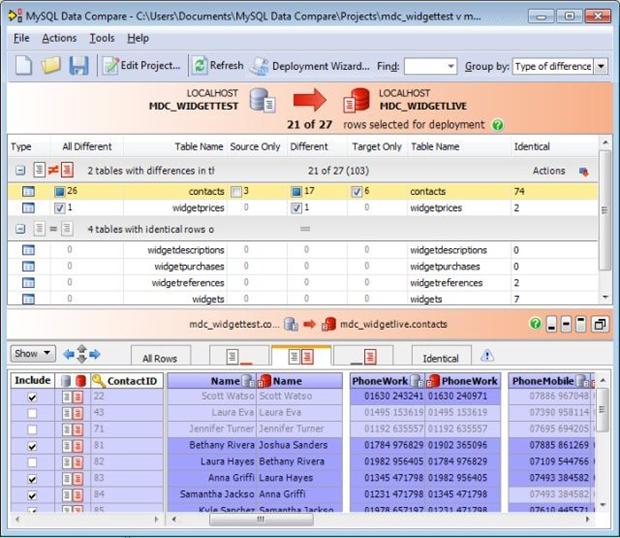
Task: Open help icon in the row comparison header
Action: coord(535,324)
